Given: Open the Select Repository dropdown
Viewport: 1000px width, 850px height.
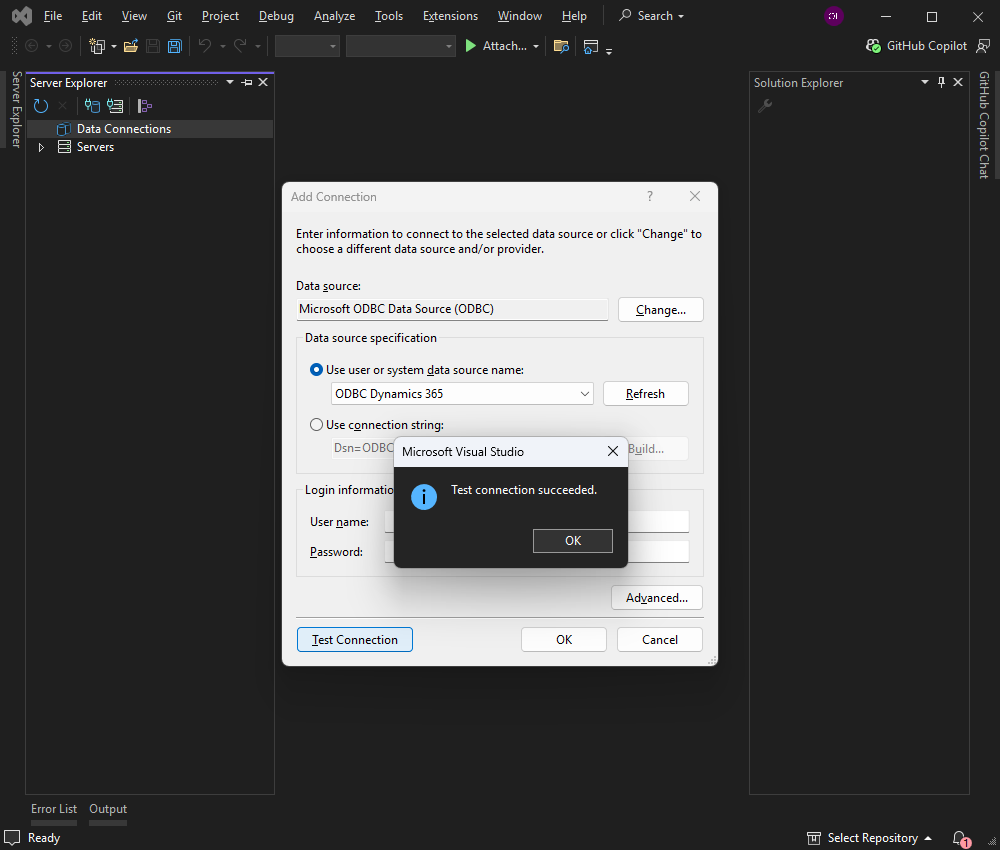Looking at the screenshot, I should (x=870, y=838).
